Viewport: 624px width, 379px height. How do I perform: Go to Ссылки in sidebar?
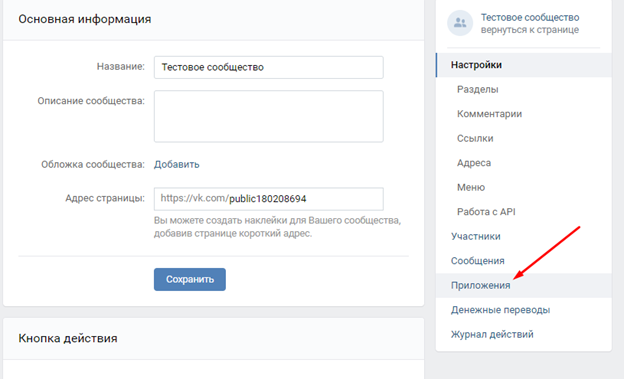(x=524, y=139)
